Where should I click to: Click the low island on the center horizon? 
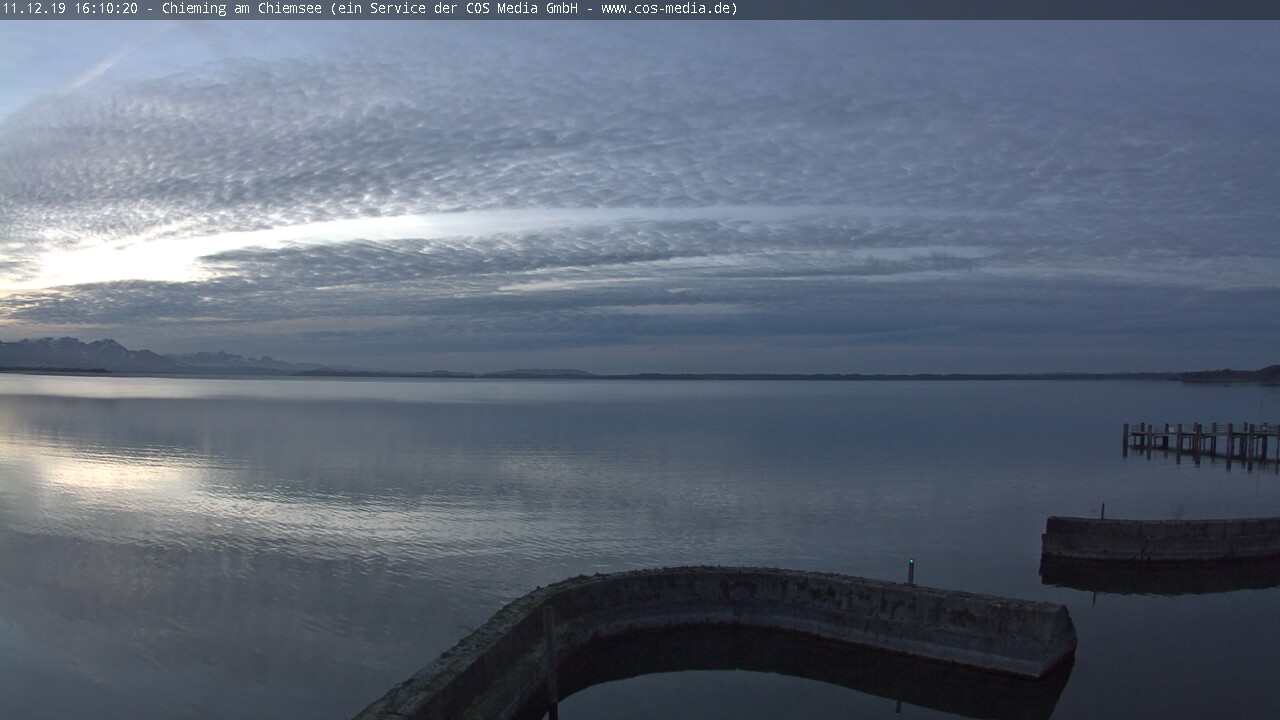tap(540, 373)
